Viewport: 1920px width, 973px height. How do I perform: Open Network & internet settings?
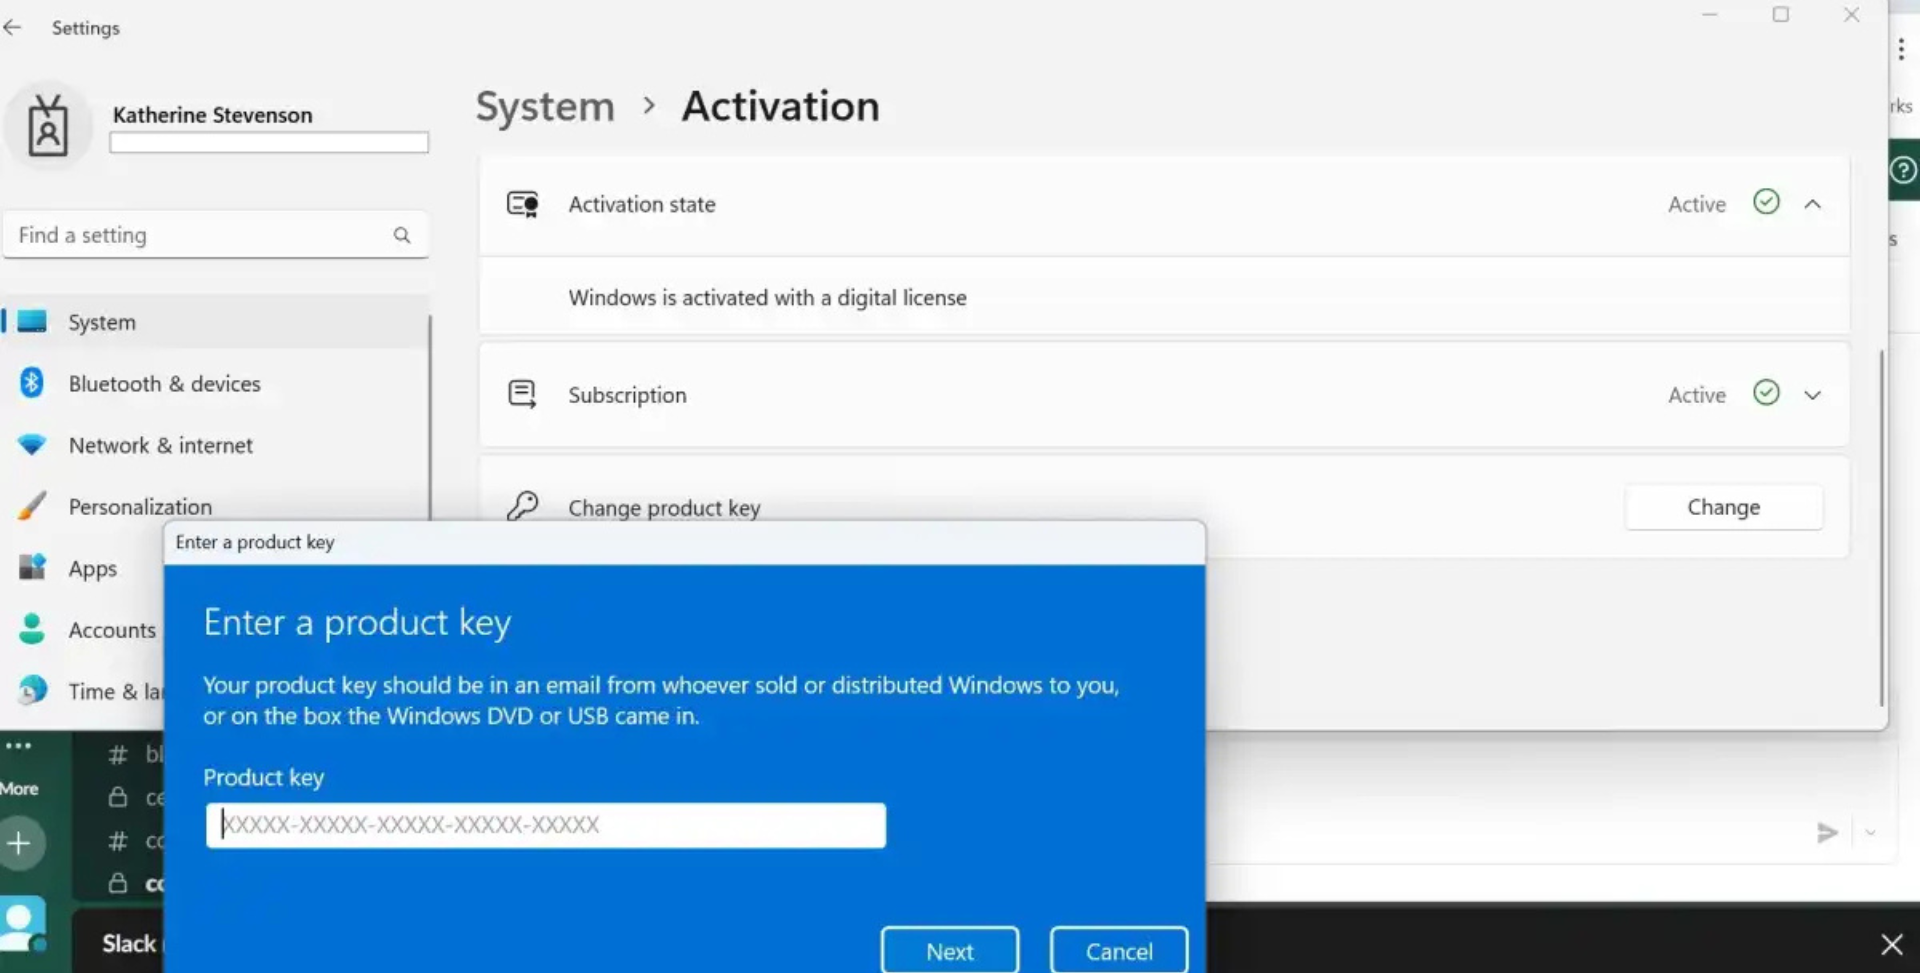pos(160,446)
